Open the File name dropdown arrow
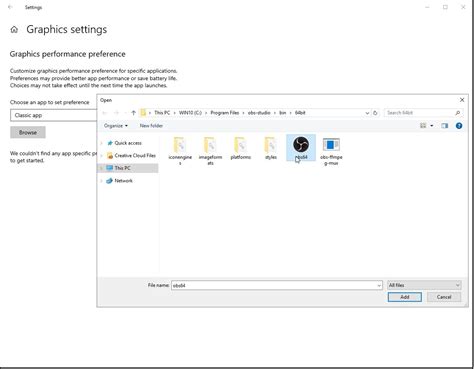474x369 pixels. 379,286
